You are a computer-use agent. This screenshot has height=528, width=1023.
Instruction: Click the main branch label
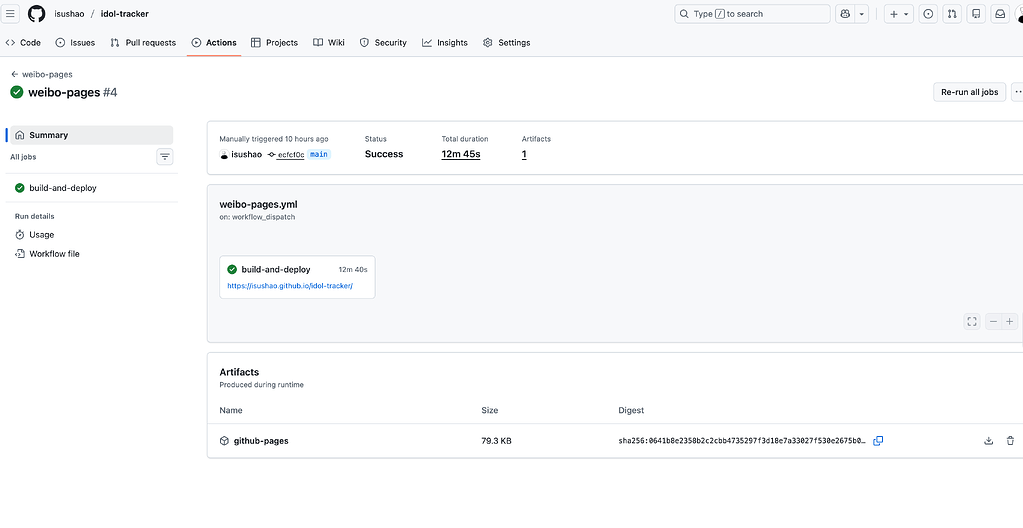[319, 155]
